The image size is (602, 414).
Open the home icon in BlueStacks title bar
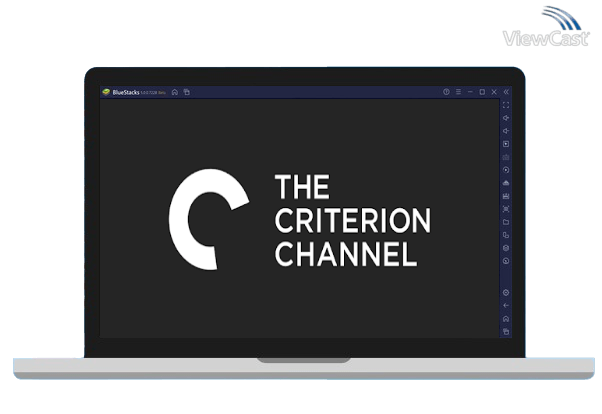[175, 92]
